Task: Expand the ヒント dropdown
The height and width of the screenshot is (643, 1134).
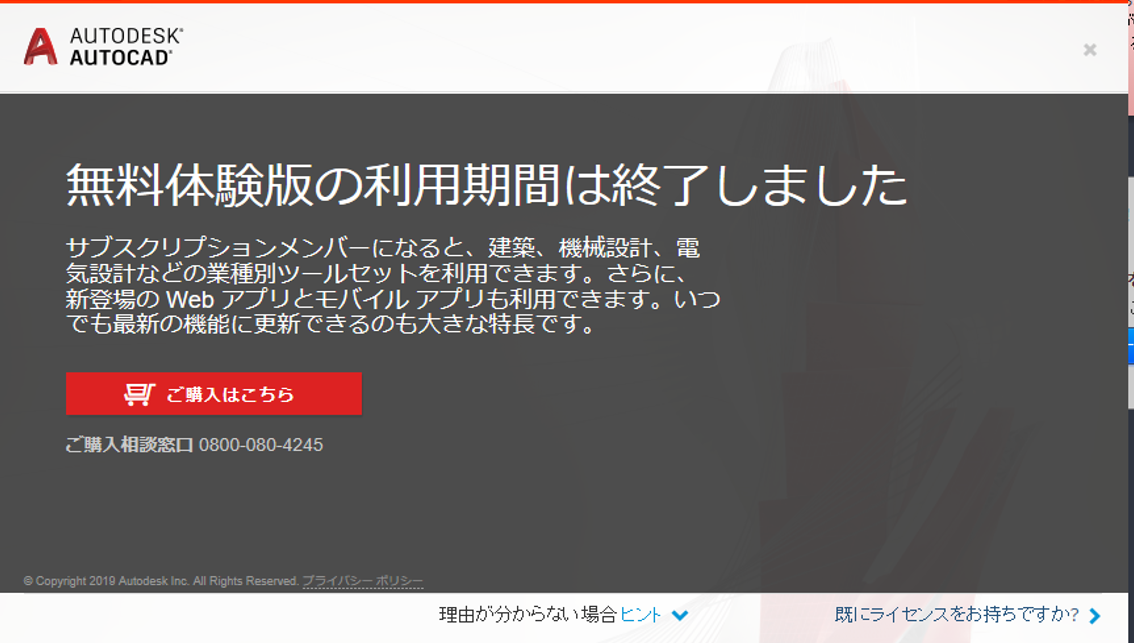Action: tap(641, 615)
